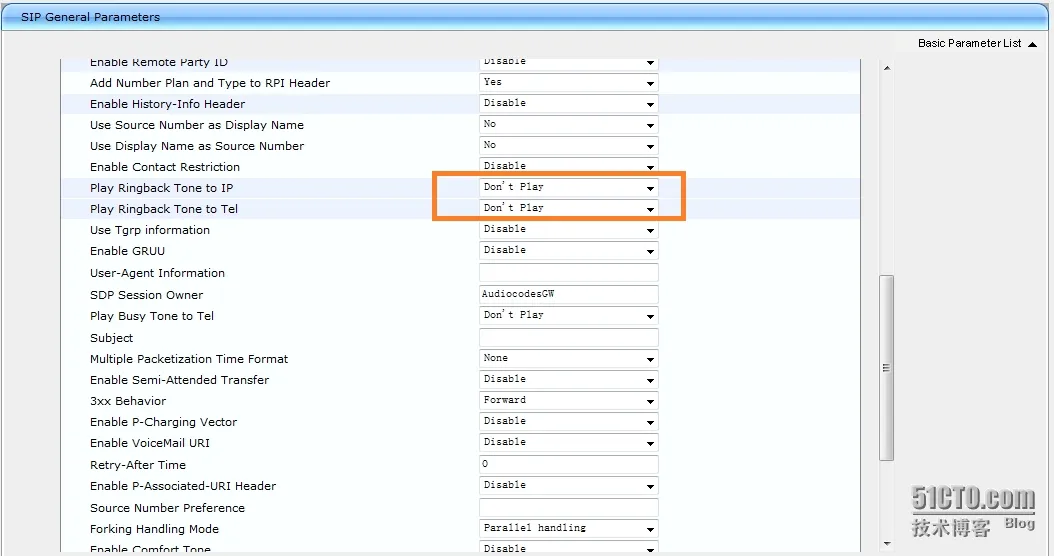This screenshot has width=1054, height=556.
Task: Click the User-Agent Information input field
Action: (569, 272)
